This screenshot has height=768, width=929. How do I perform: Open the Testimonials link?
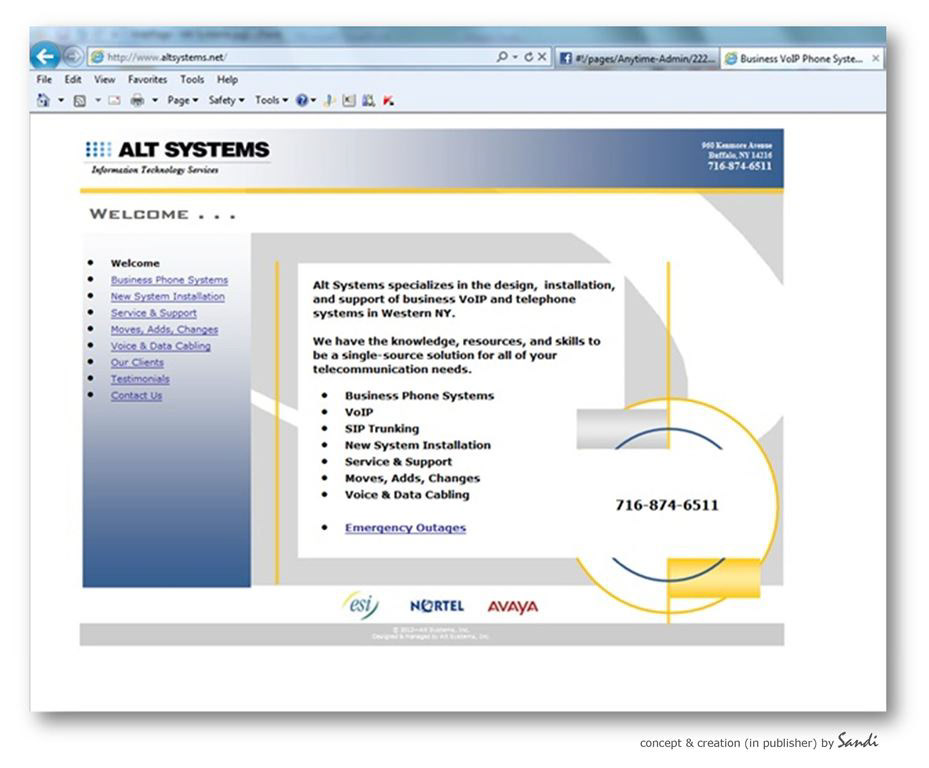click(140, 379)
